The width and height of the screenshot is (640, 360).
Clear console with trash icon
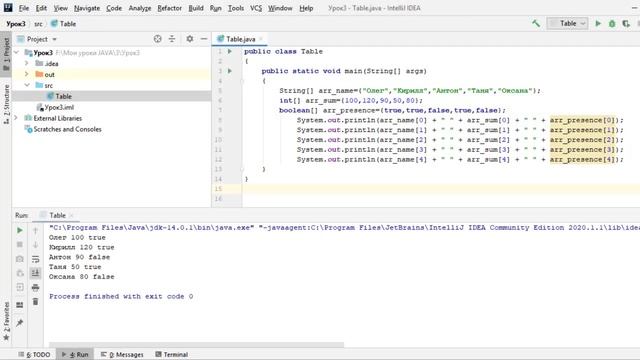click(36, 302)
